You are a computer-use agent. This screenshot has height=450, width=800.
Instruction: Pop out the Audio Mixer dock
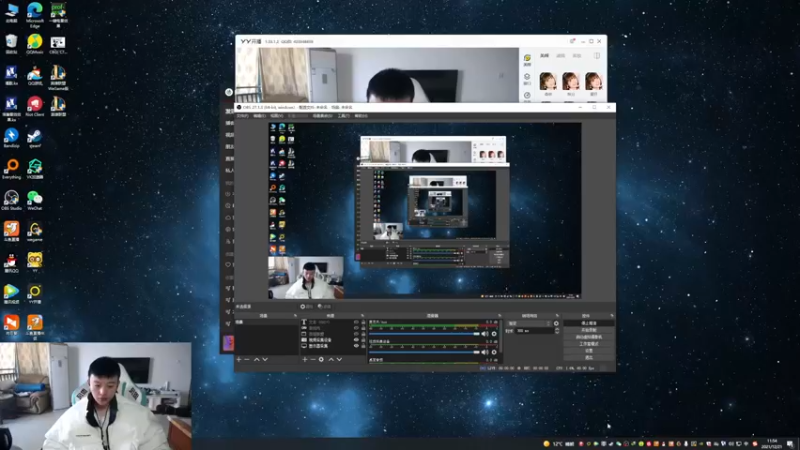(499, 316)
